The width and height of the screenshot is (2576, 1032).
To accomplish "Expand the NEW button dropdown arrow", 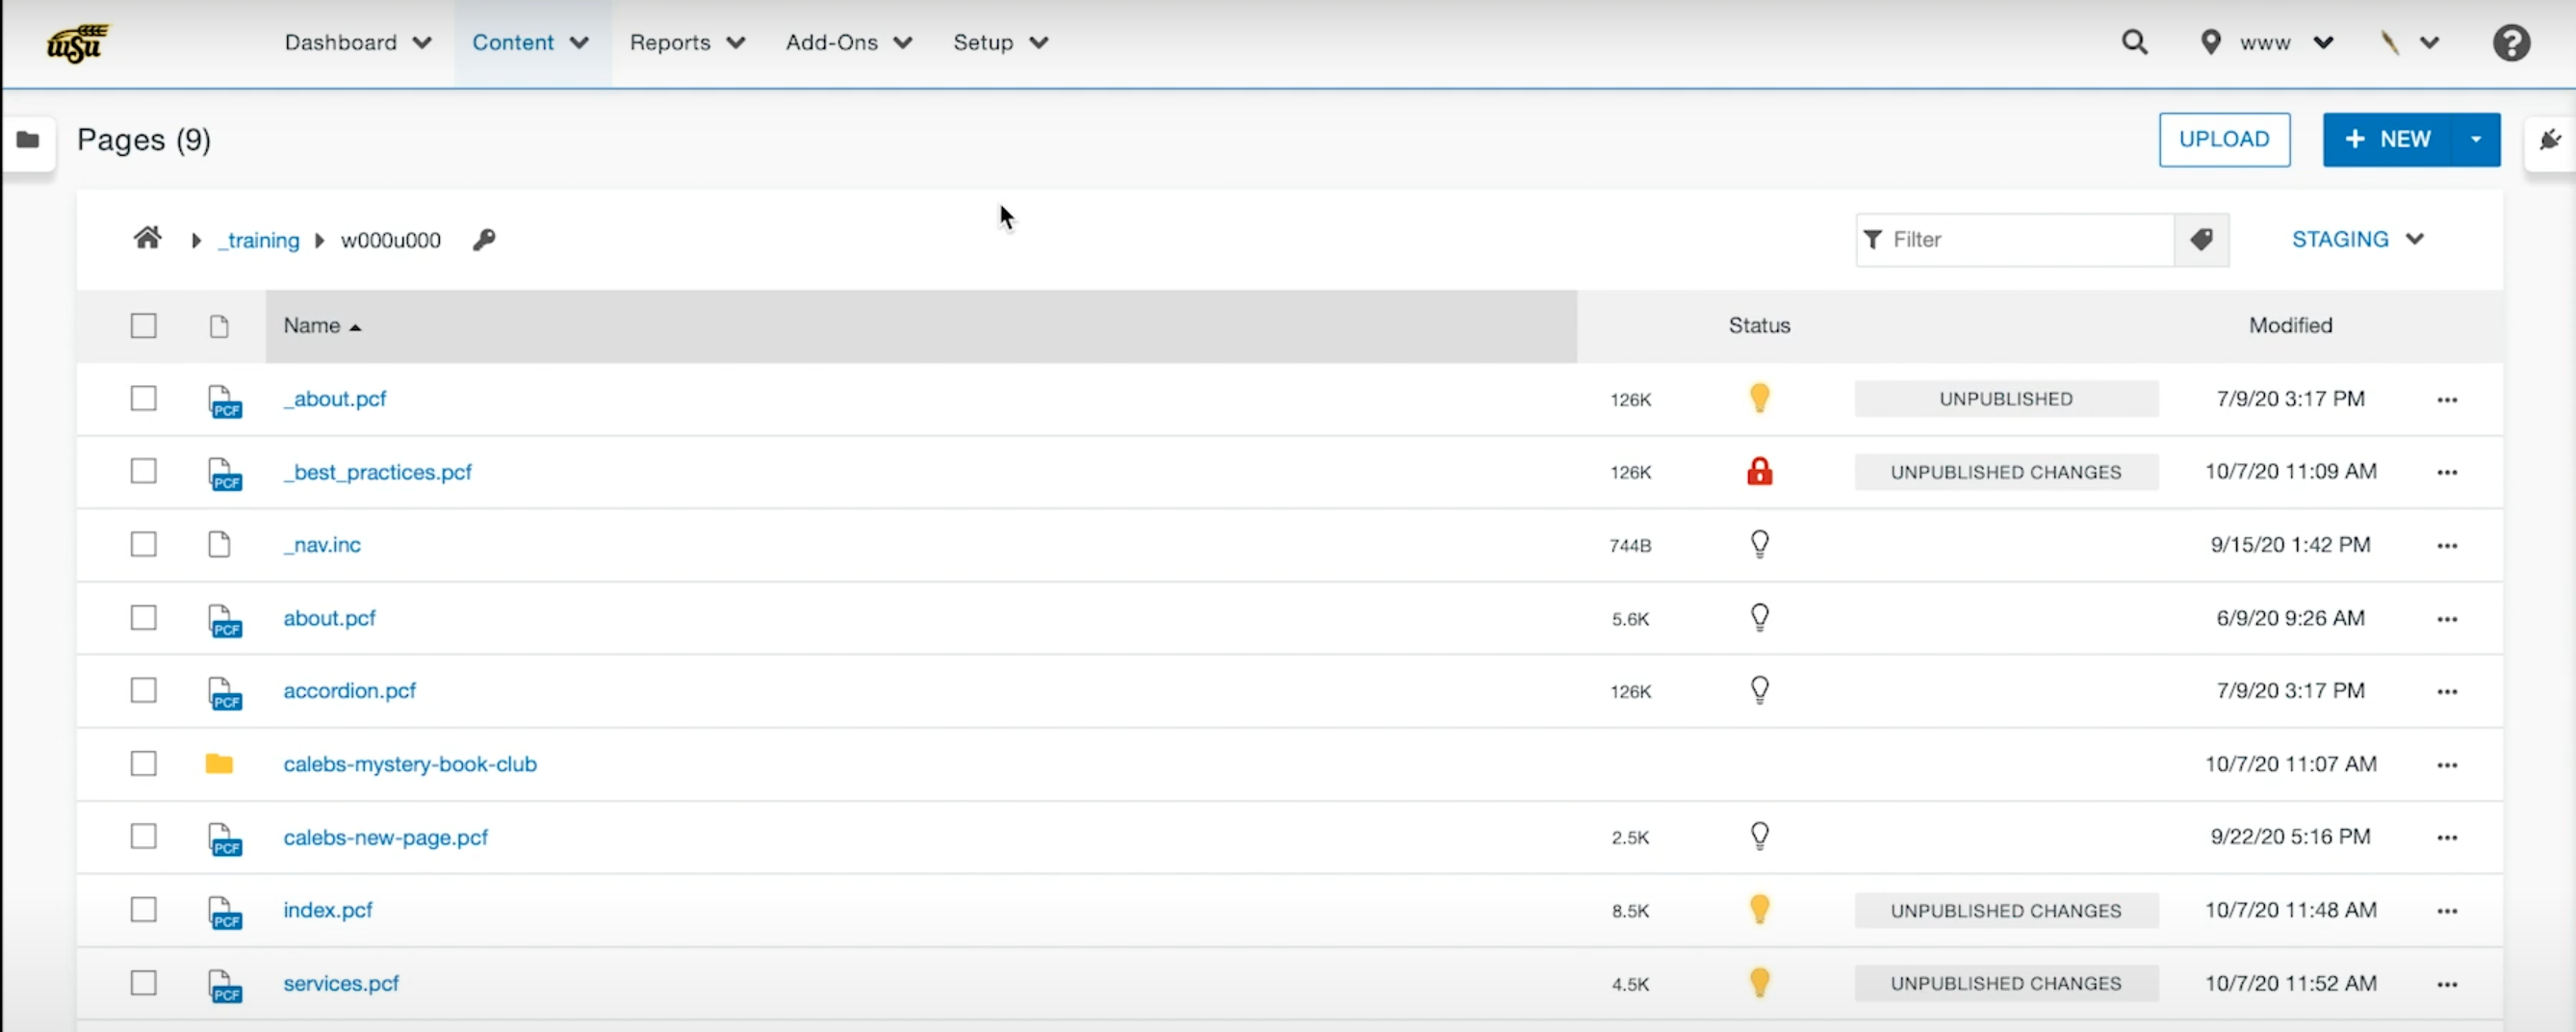I will [2476, 140].
